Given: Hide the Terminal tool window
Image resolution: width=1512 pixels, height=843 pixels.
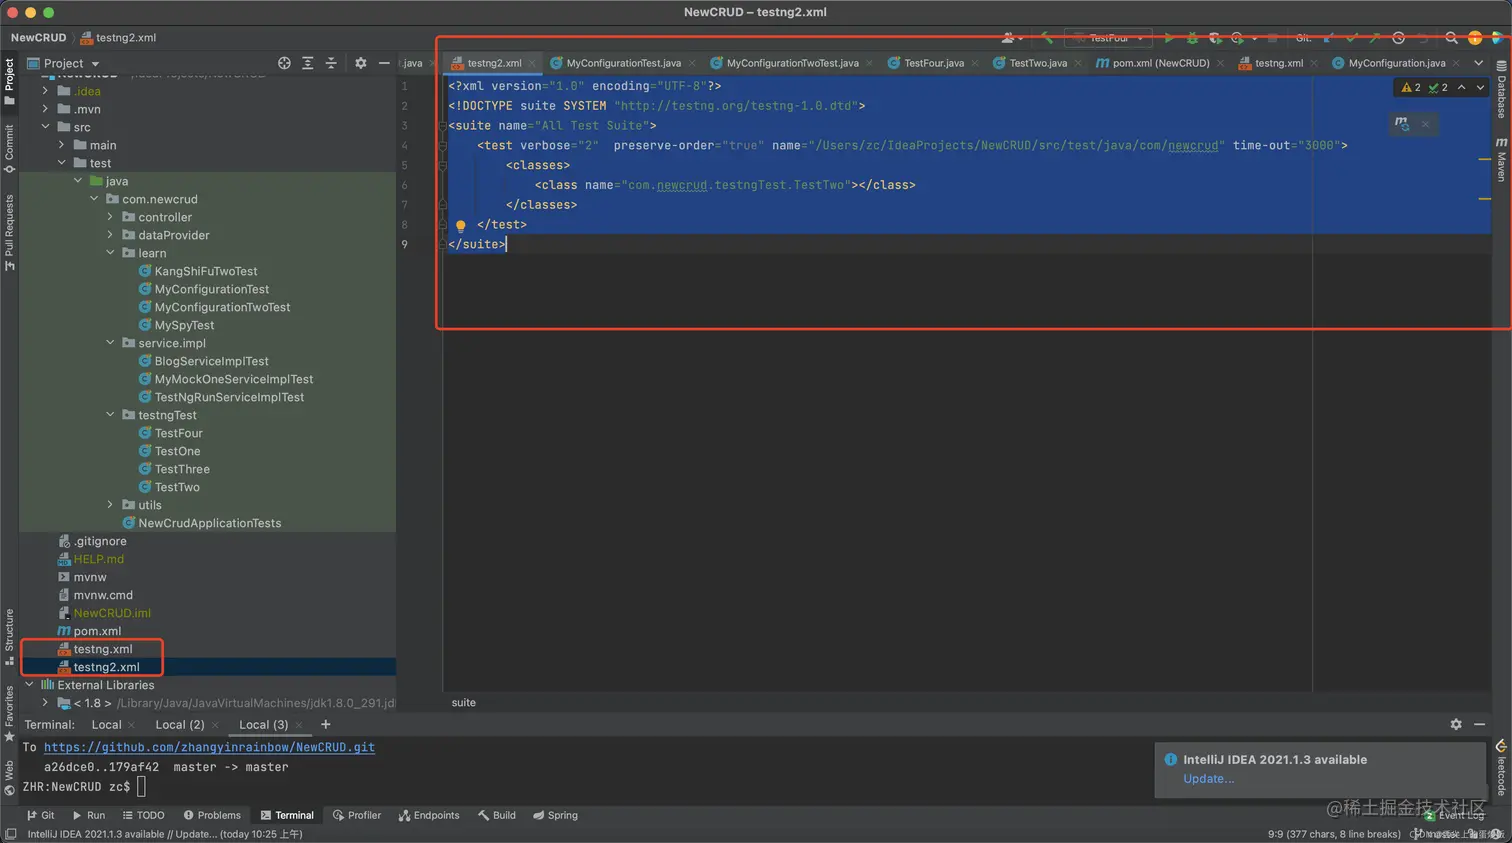Looking at the screenshot, I should pos(1480,724).
